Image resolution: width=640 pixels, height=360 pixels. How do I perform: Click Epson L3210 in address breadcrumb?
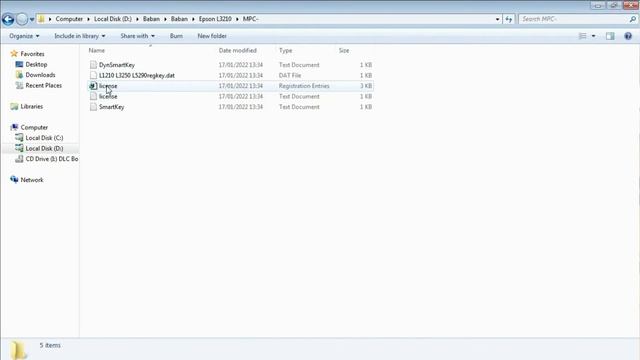pos(215,19)
